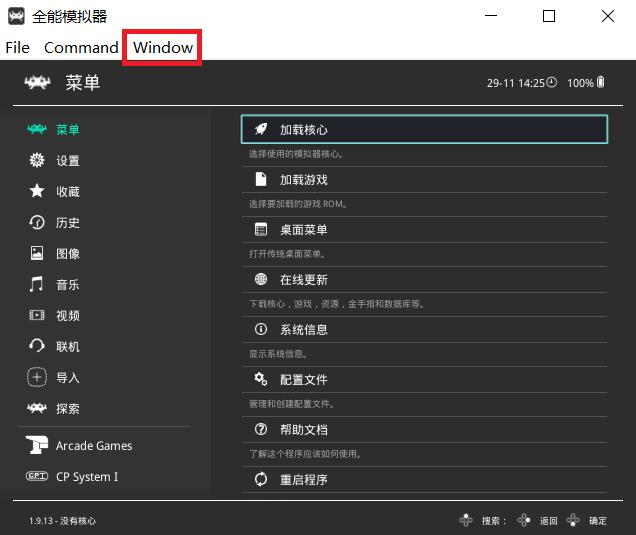Viewport: 636px width, 535px height.
Task: Click the gear icon for 设置
Action: click(37, 160)
